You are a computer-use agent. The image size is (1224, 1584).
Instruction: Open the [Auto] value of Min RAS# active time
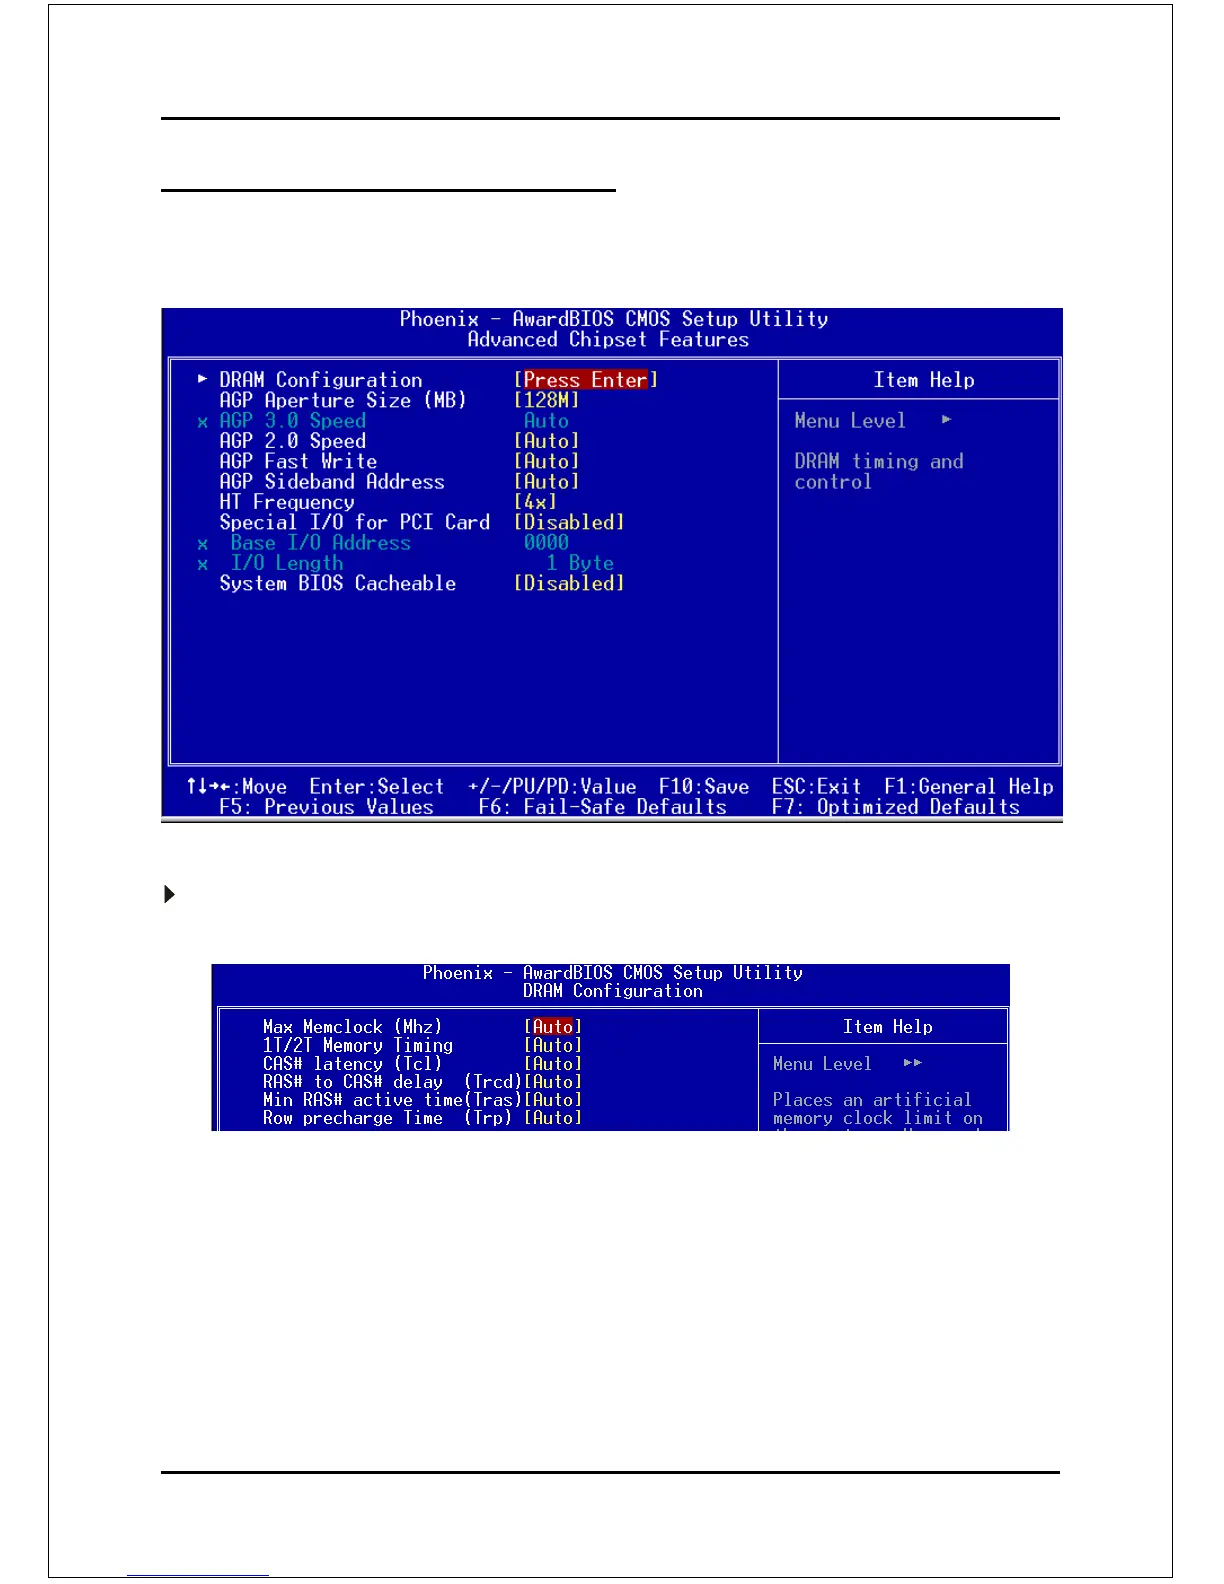coord(553,1100)
